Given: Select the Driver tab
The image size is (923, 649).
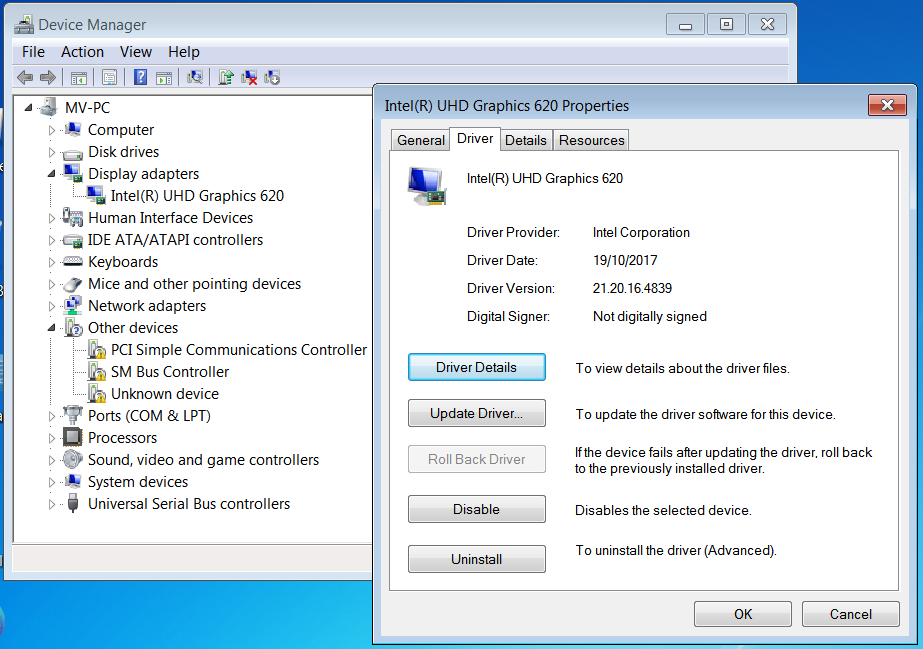Looking at the screenshot, I should tap(475, 138).
